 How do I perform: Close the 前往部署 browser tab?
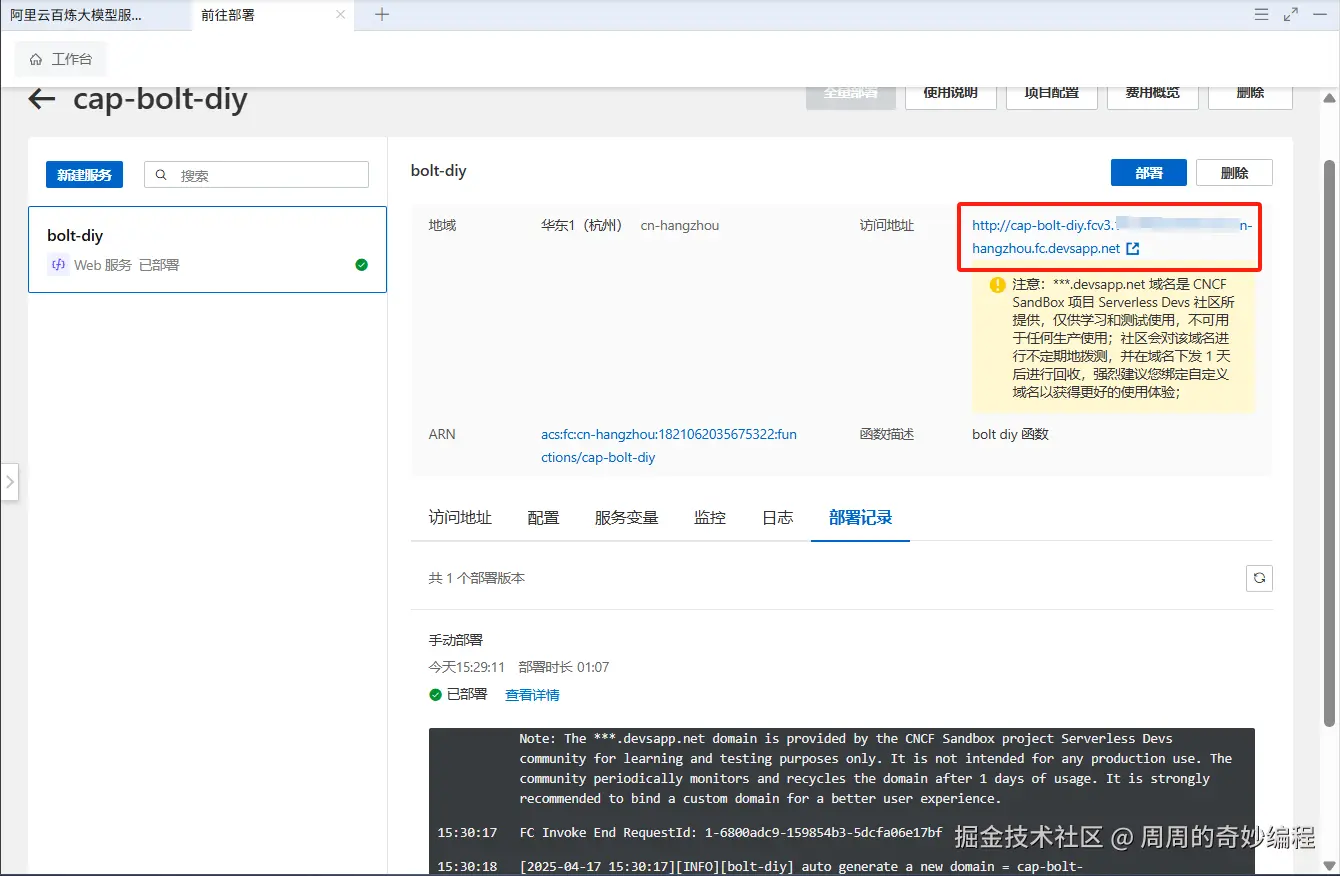(341, 15)
